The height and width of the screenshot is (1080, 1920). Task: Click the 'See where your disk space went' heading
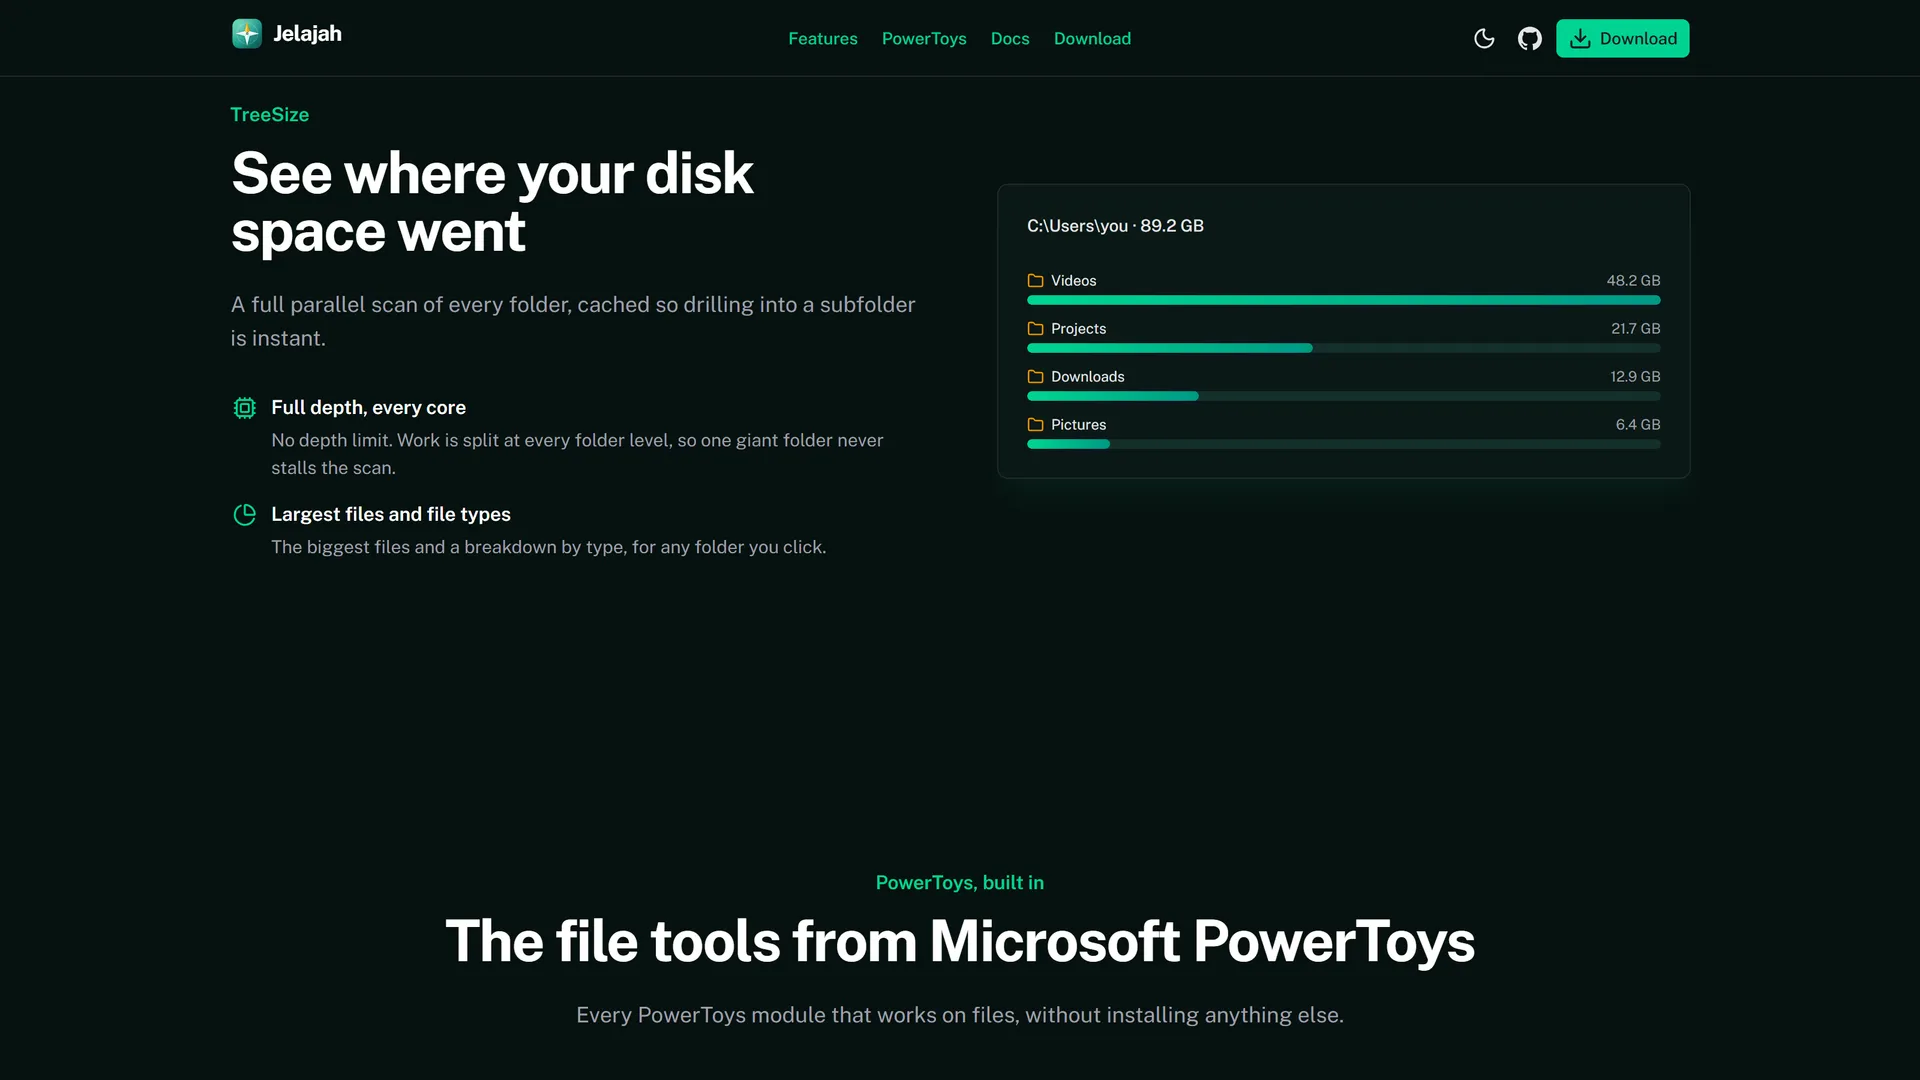[x=492, y=203]
